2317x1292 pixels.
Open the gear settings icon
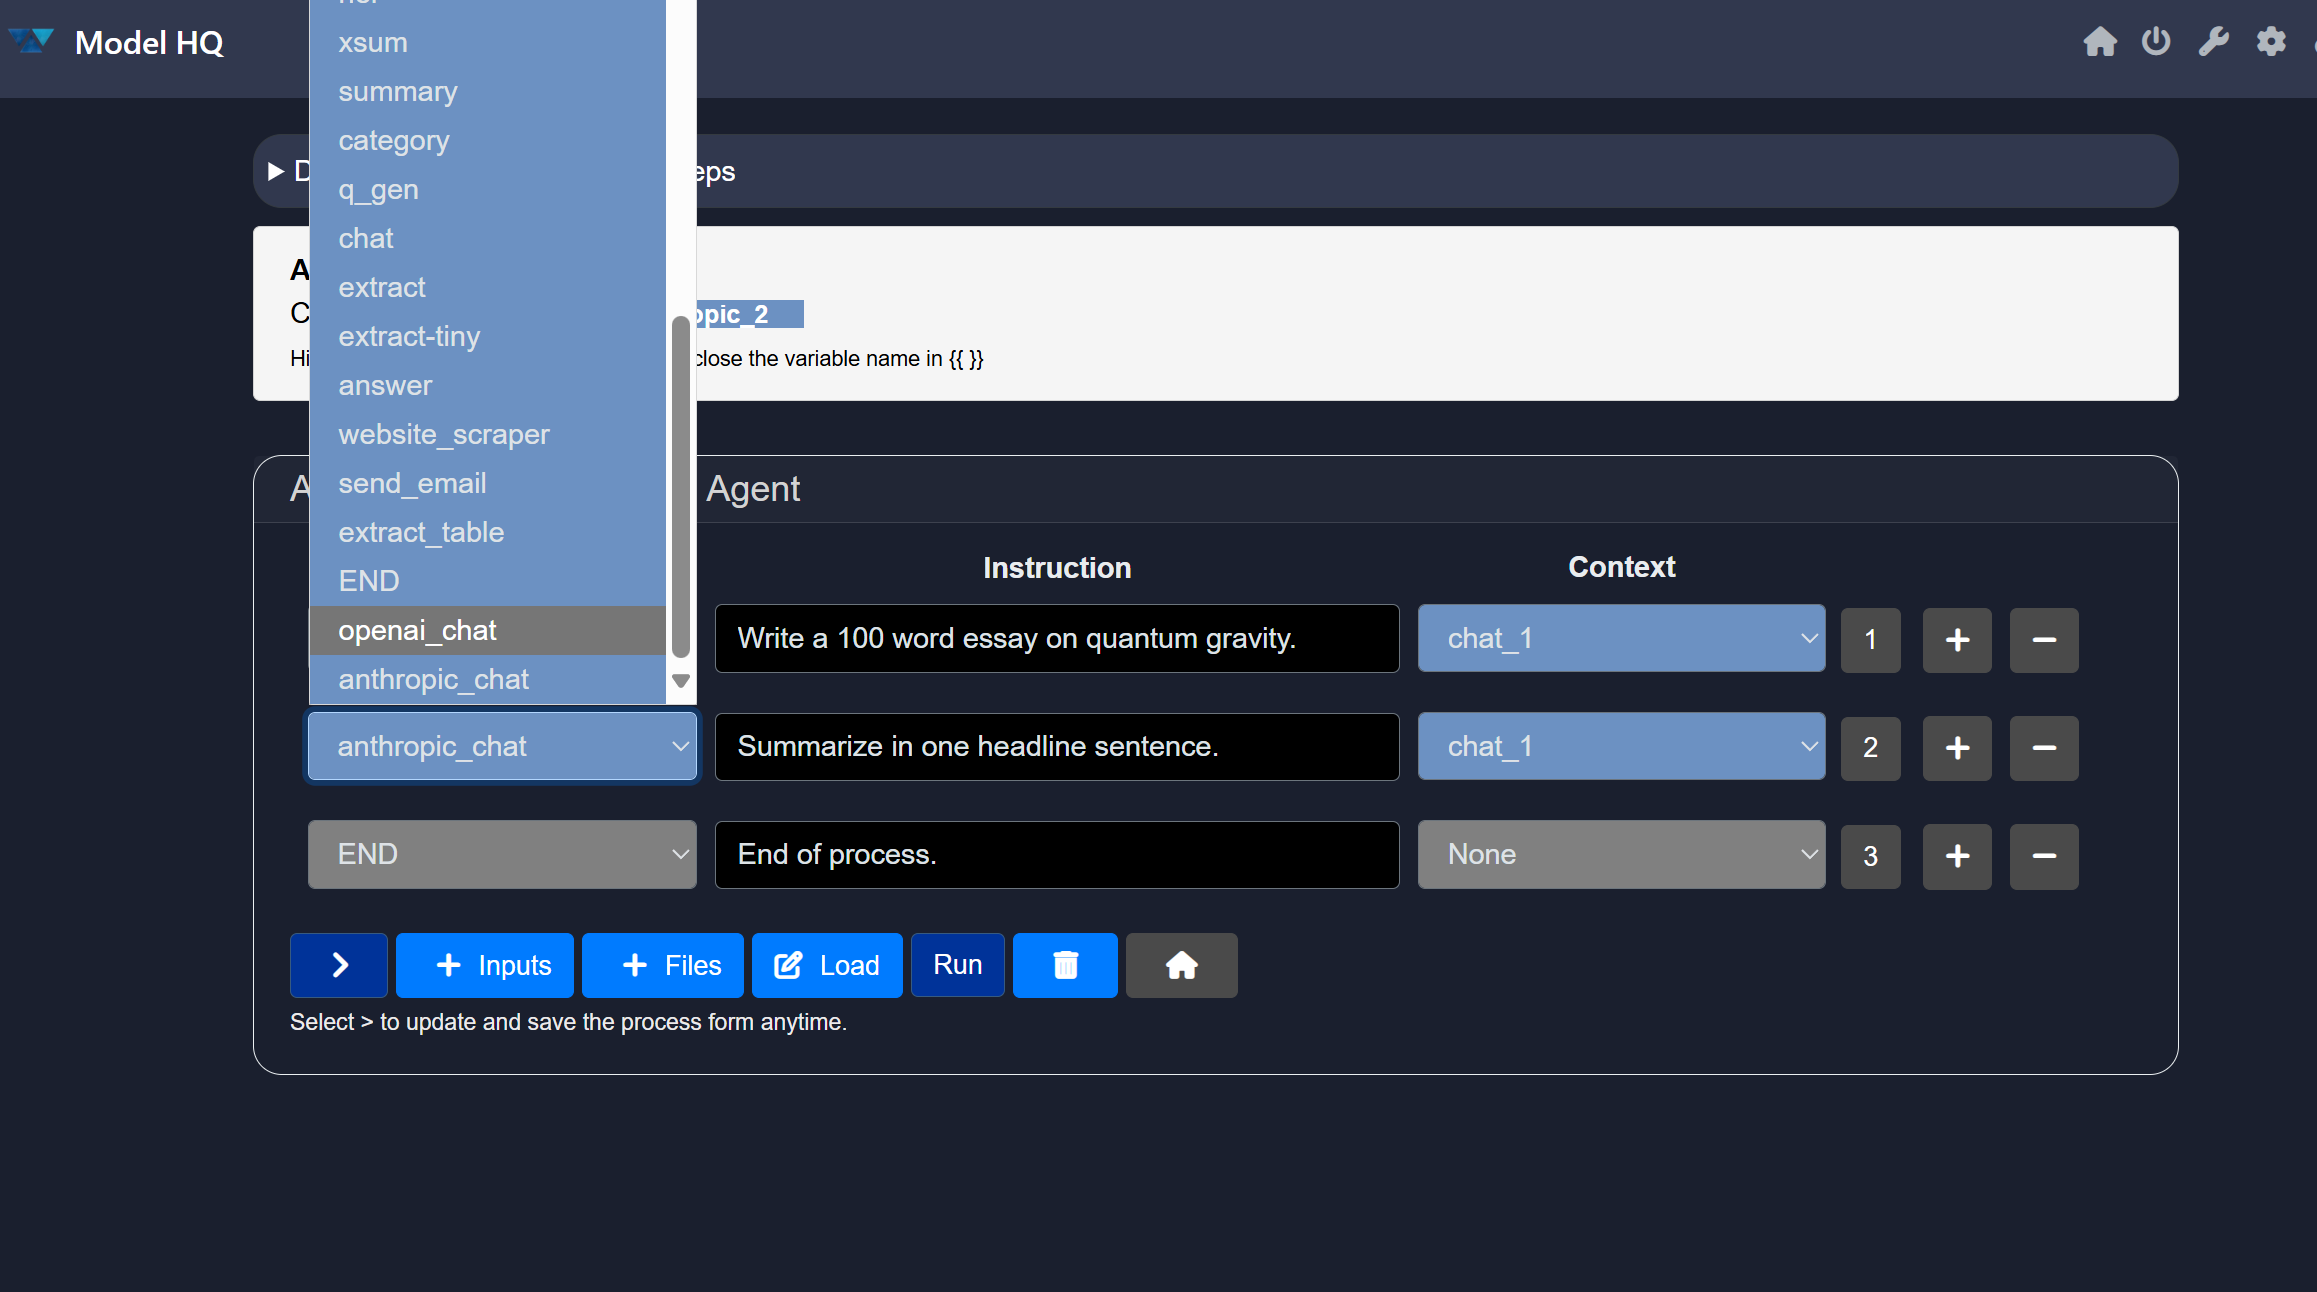click(x=2271, y=42)
